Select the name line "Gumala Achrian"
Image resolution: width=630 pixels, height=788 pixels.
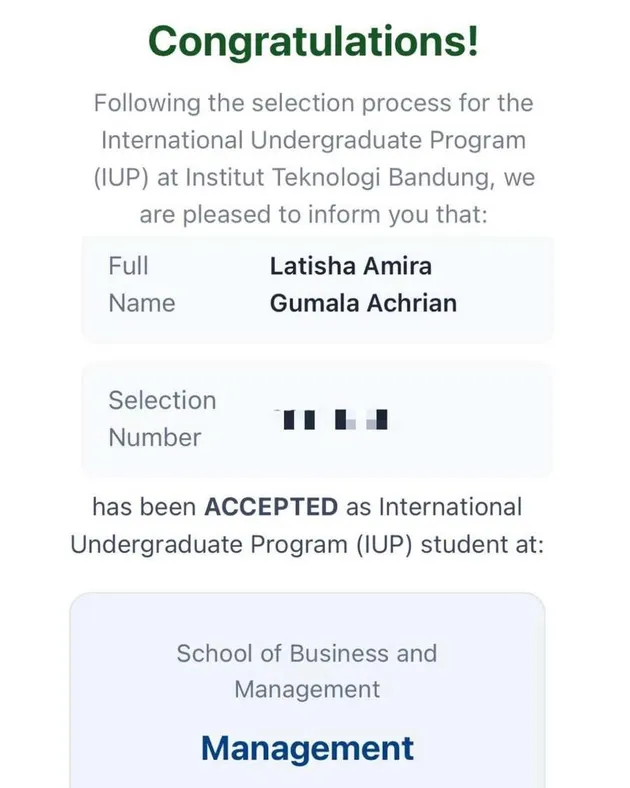point(363,303)
